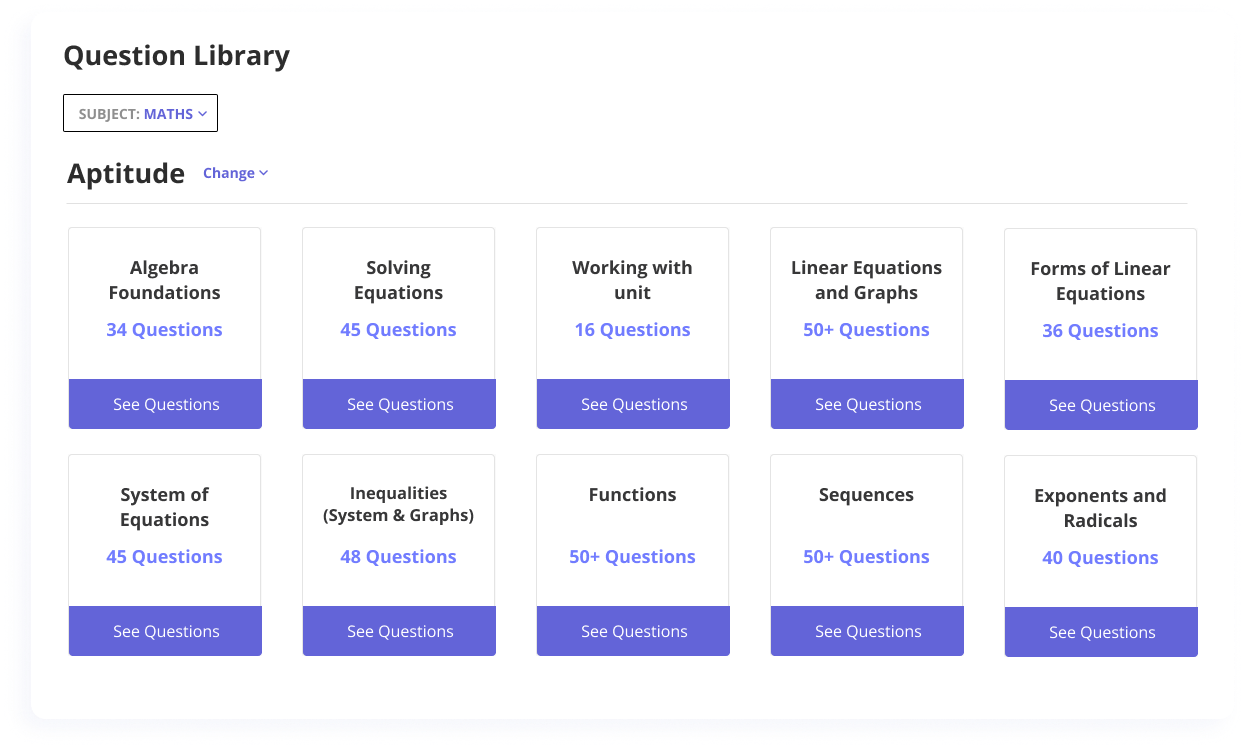Open the Subject: Maths dropdown

pos(140,114)
